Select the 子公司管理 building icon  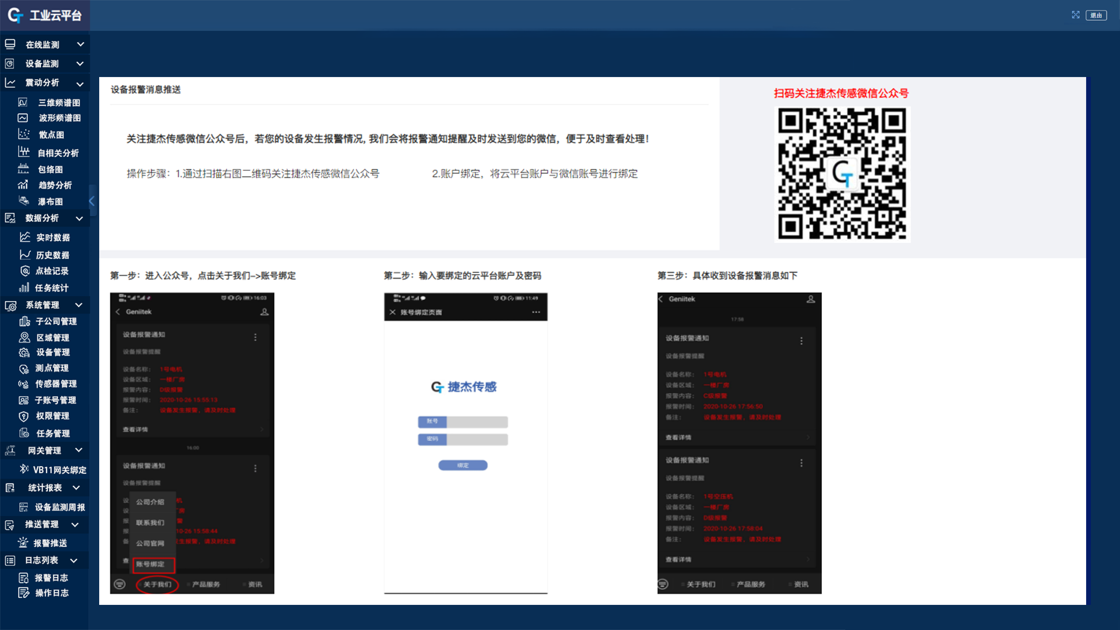point(24,321)
